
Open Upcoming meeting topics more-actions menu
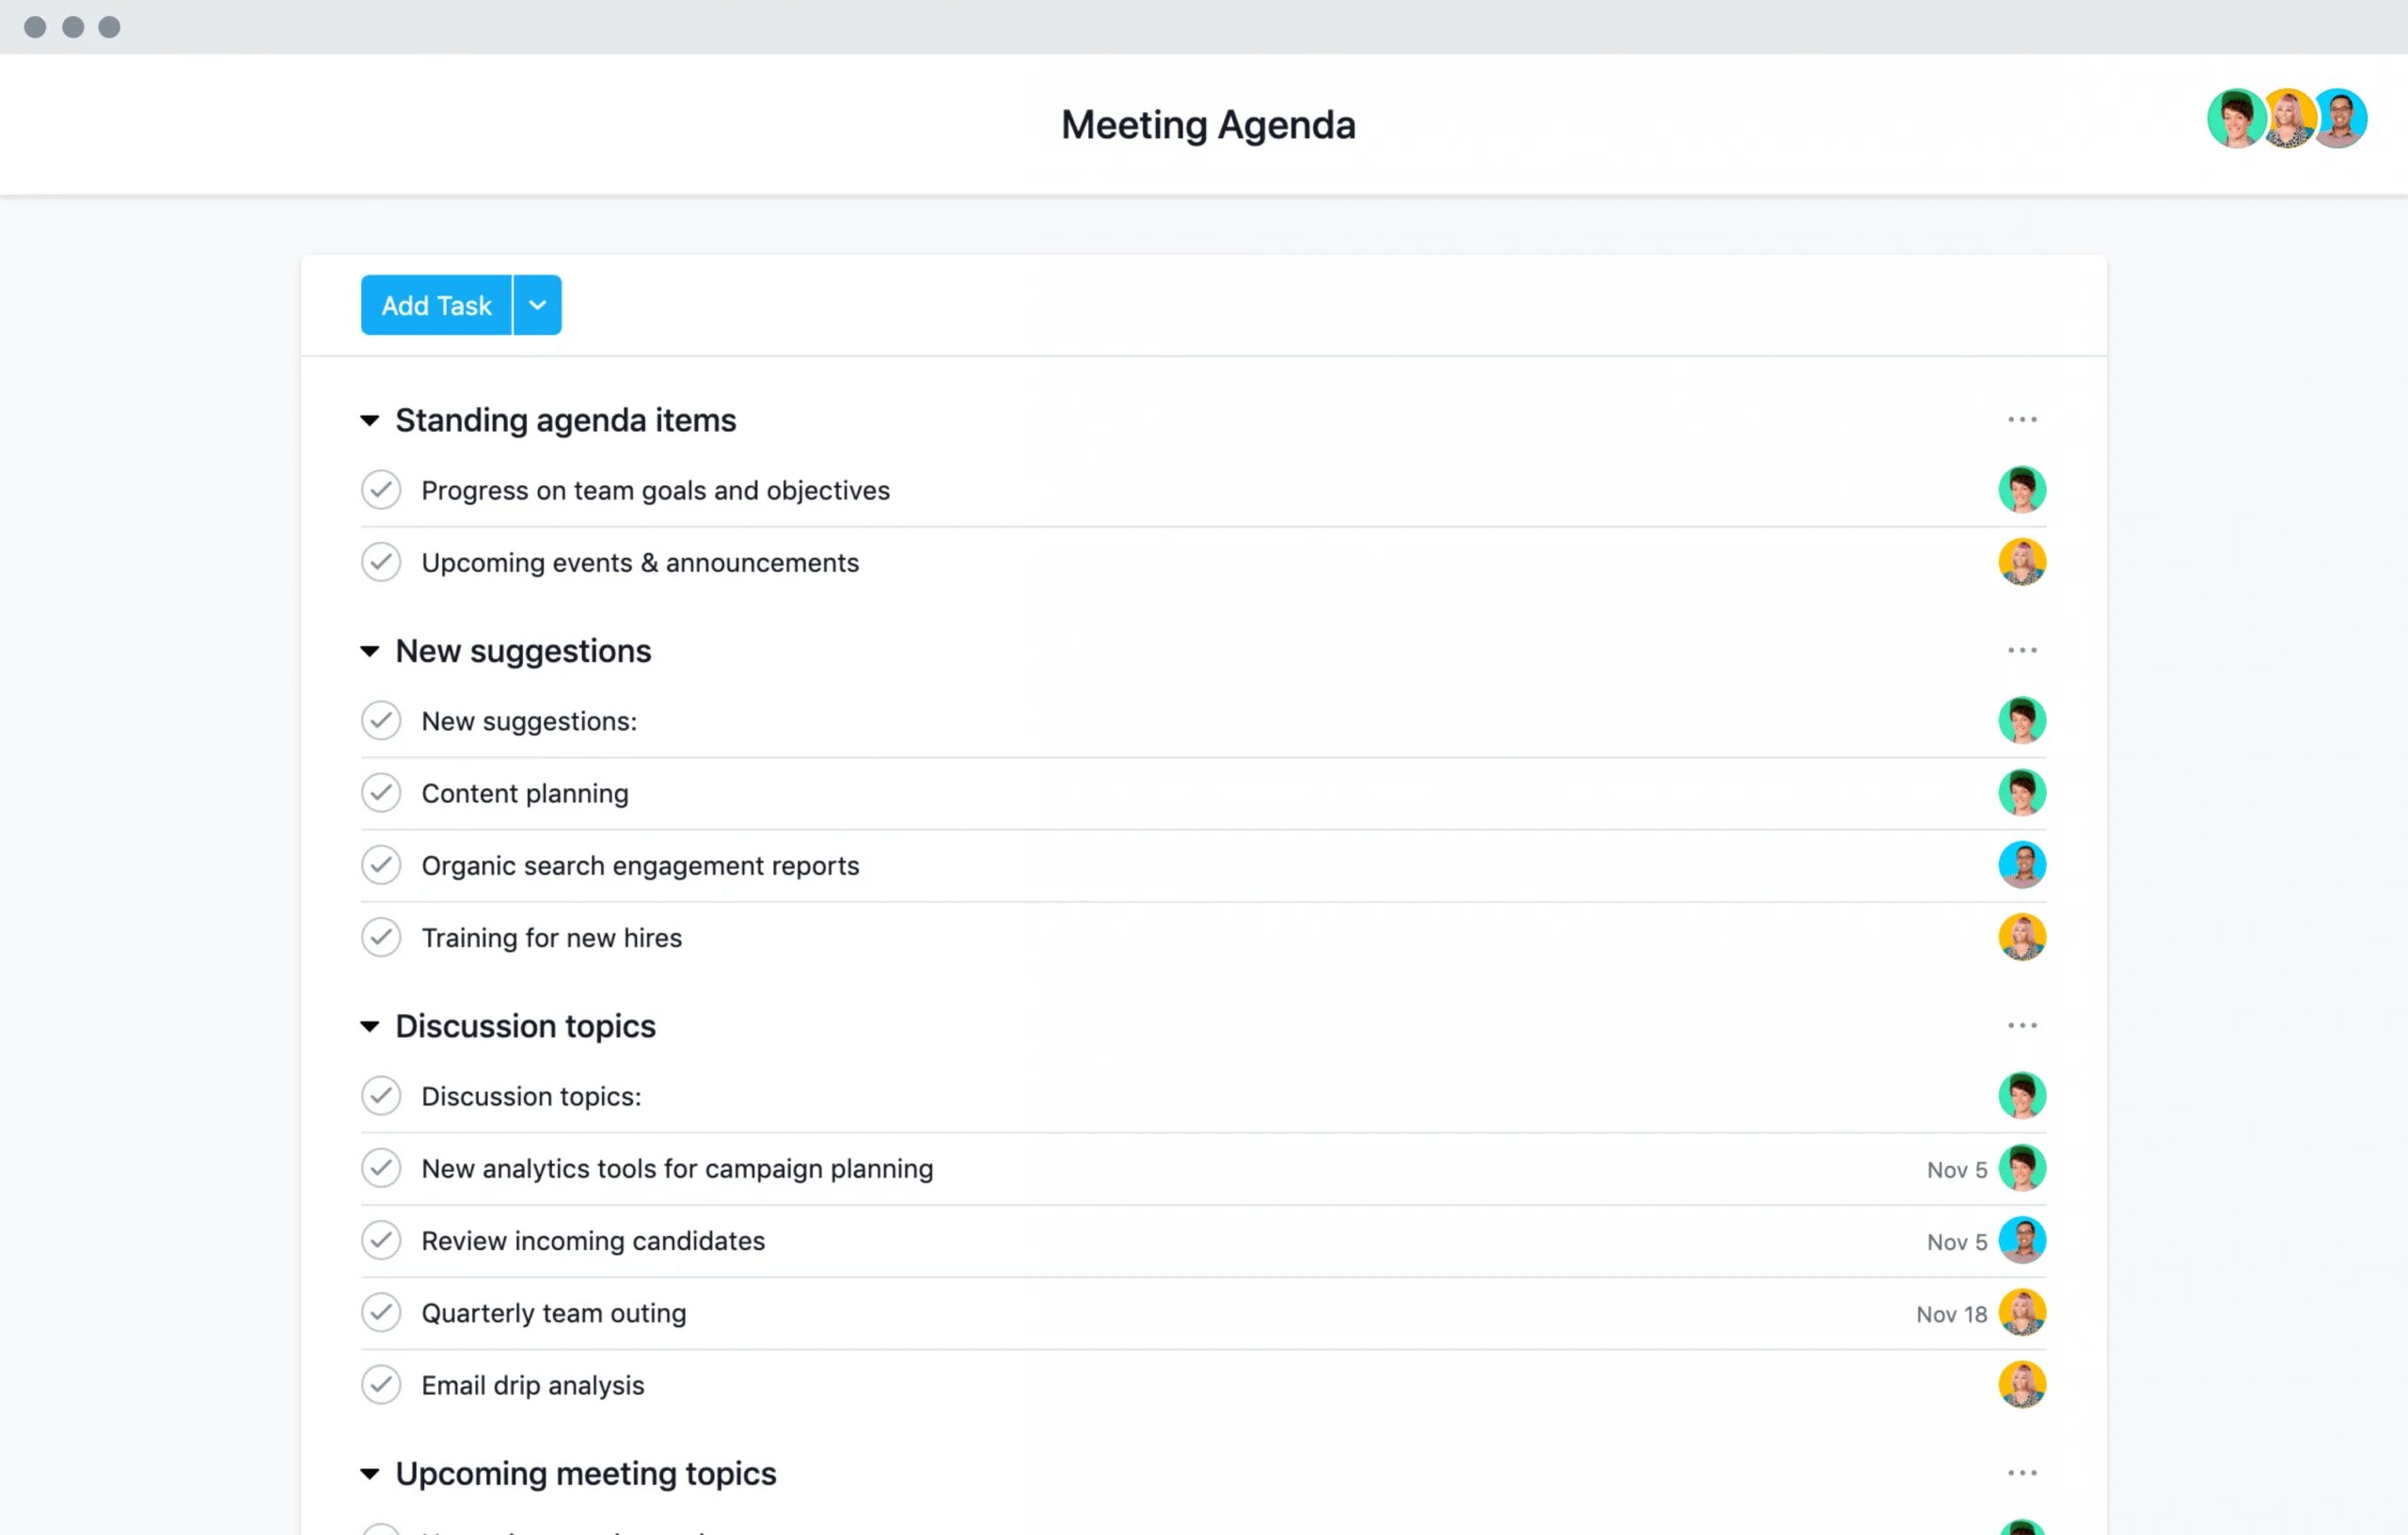tap(2021, 1473)
